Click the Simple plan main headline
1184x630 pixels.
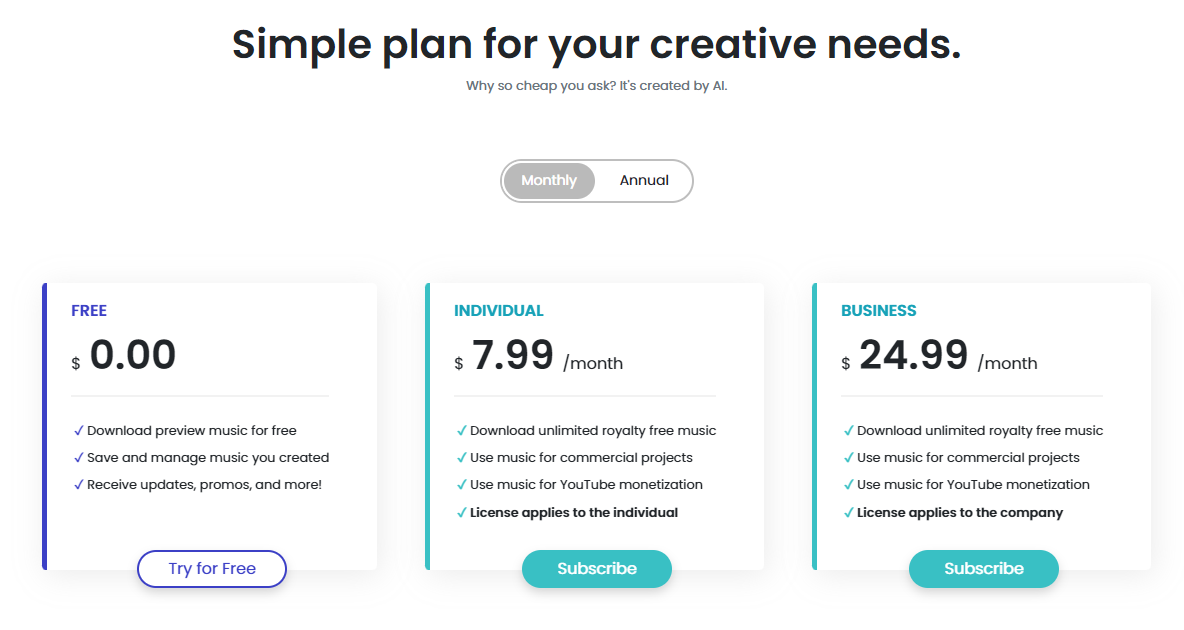coord(596,45)
